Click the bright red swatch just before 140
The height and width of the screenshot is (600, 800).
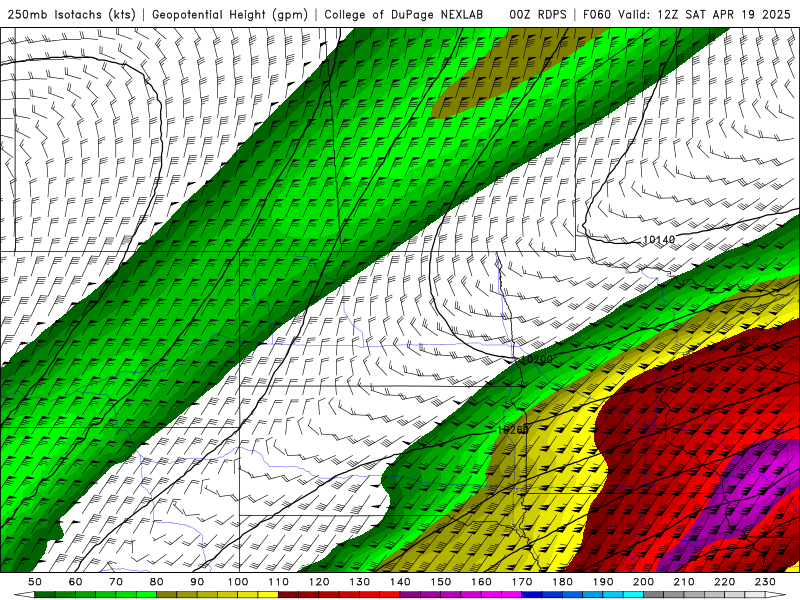click(390, 594)
